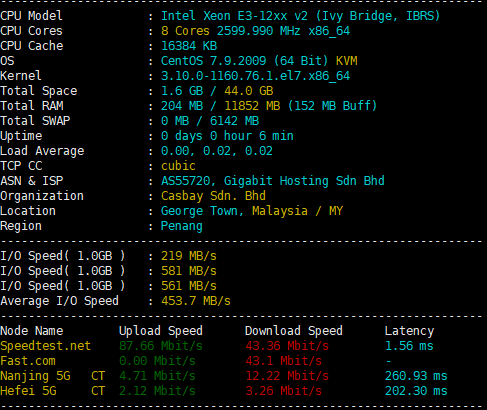Click the Nanjing 5G latency value
Image resolution: width=487 pixels, height=410 pixels.
[416, 376]
